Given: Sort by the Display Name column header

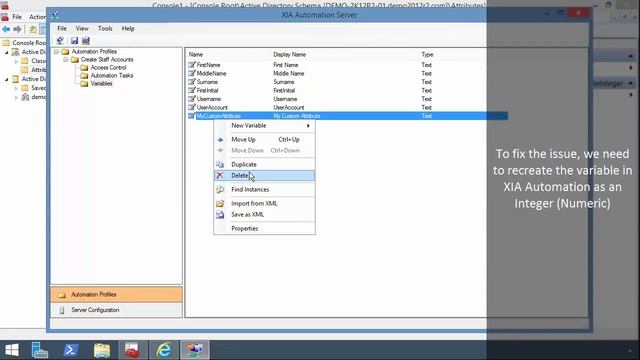Looking at the screenshot, I should coord(289,55).
